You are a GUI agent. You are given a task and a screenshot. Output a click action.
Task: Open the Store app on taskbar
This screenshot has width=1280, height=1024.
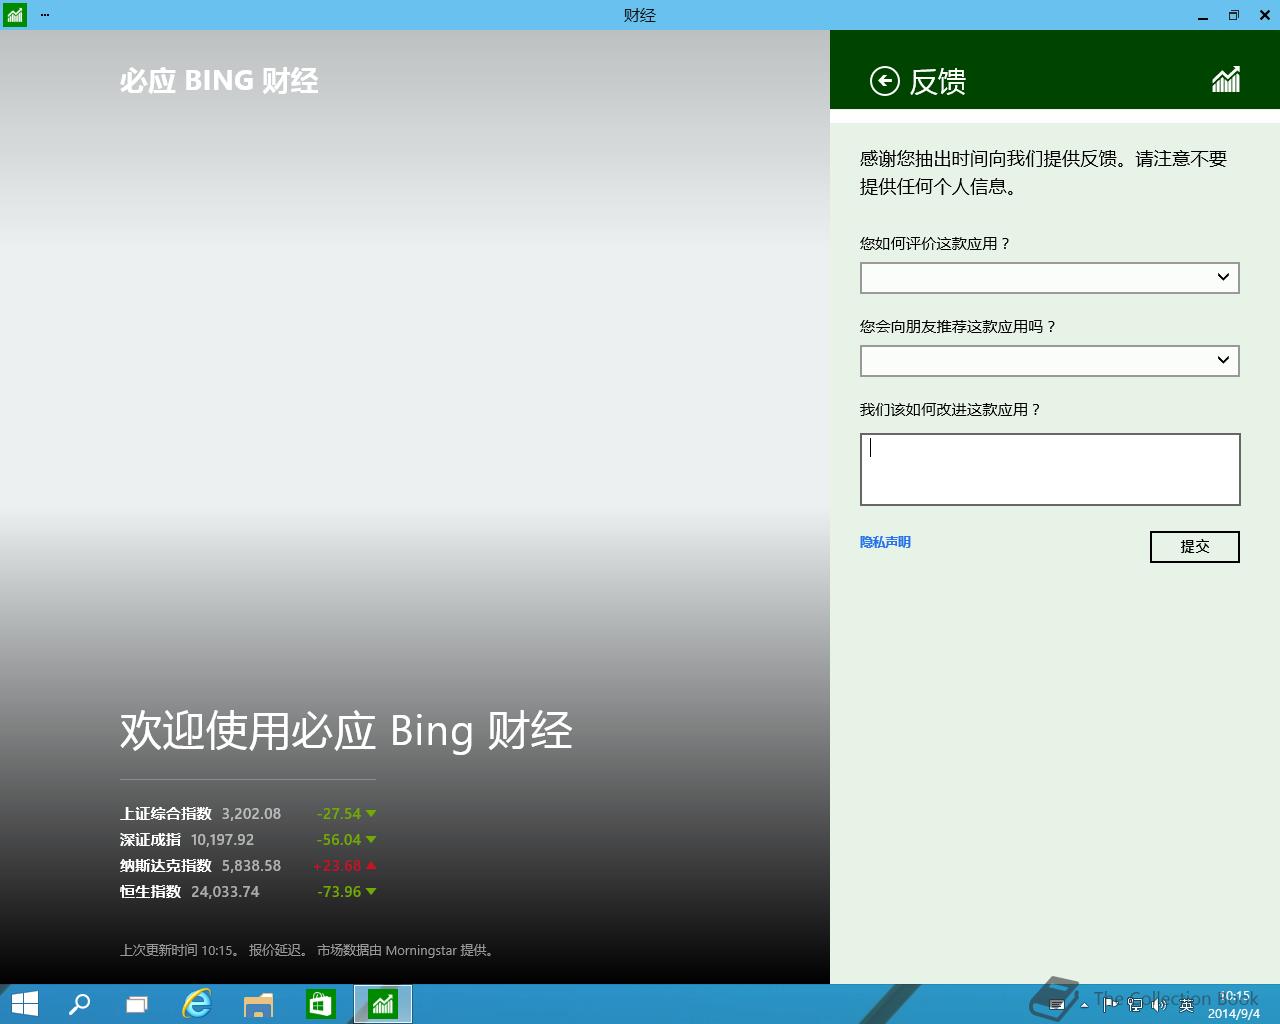pyautogui.click(x=321, y=1004)
